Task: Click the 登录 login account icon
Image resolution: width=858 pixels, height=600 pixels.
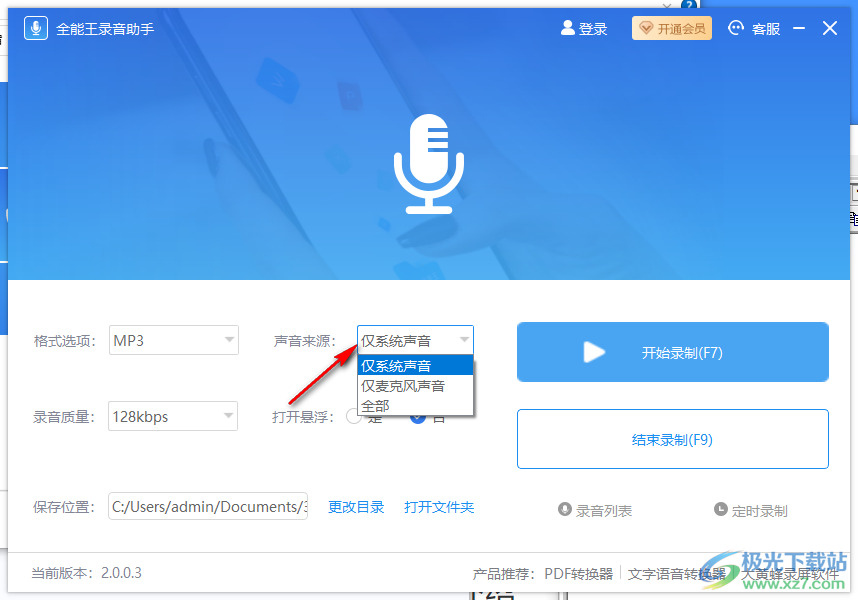Action: 567,28
